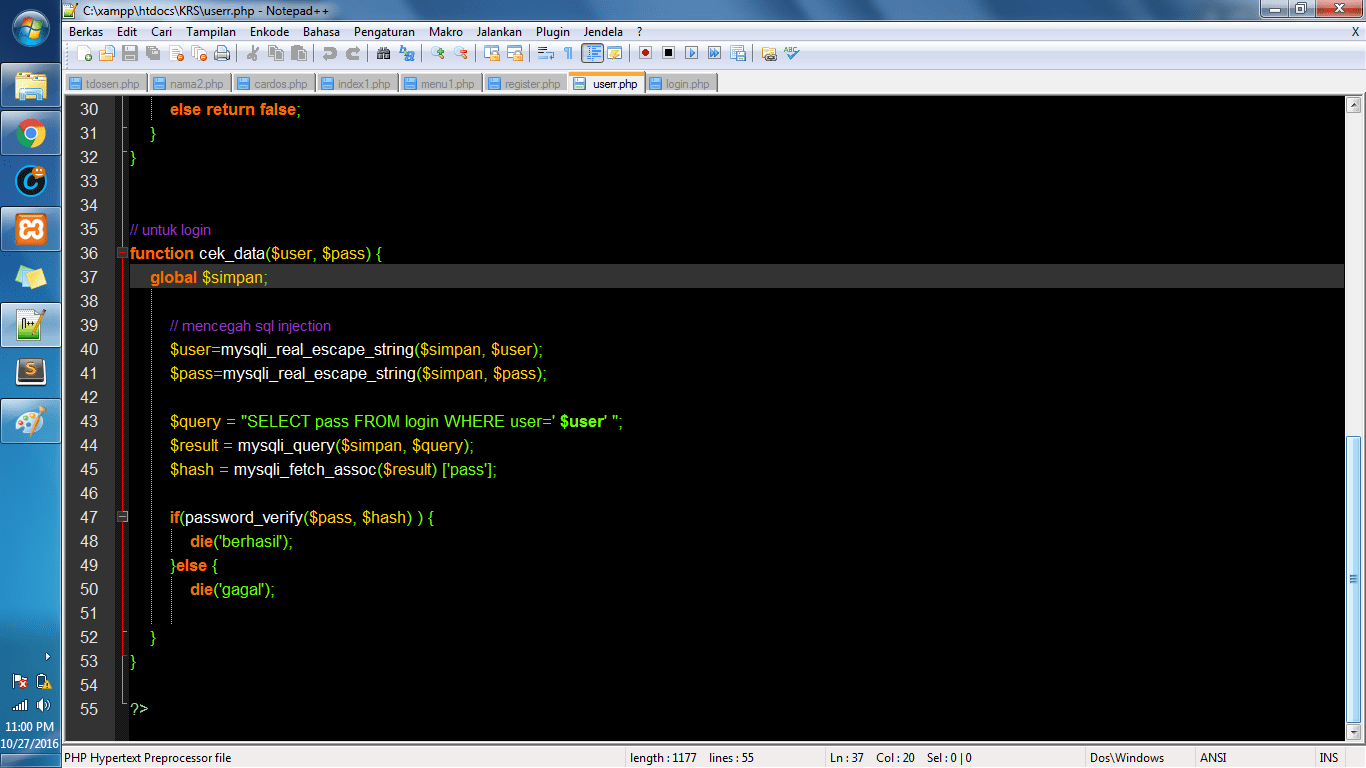Click the Stop recording square icon
This screenshot has height=768, width=1366.
[668, 53]
